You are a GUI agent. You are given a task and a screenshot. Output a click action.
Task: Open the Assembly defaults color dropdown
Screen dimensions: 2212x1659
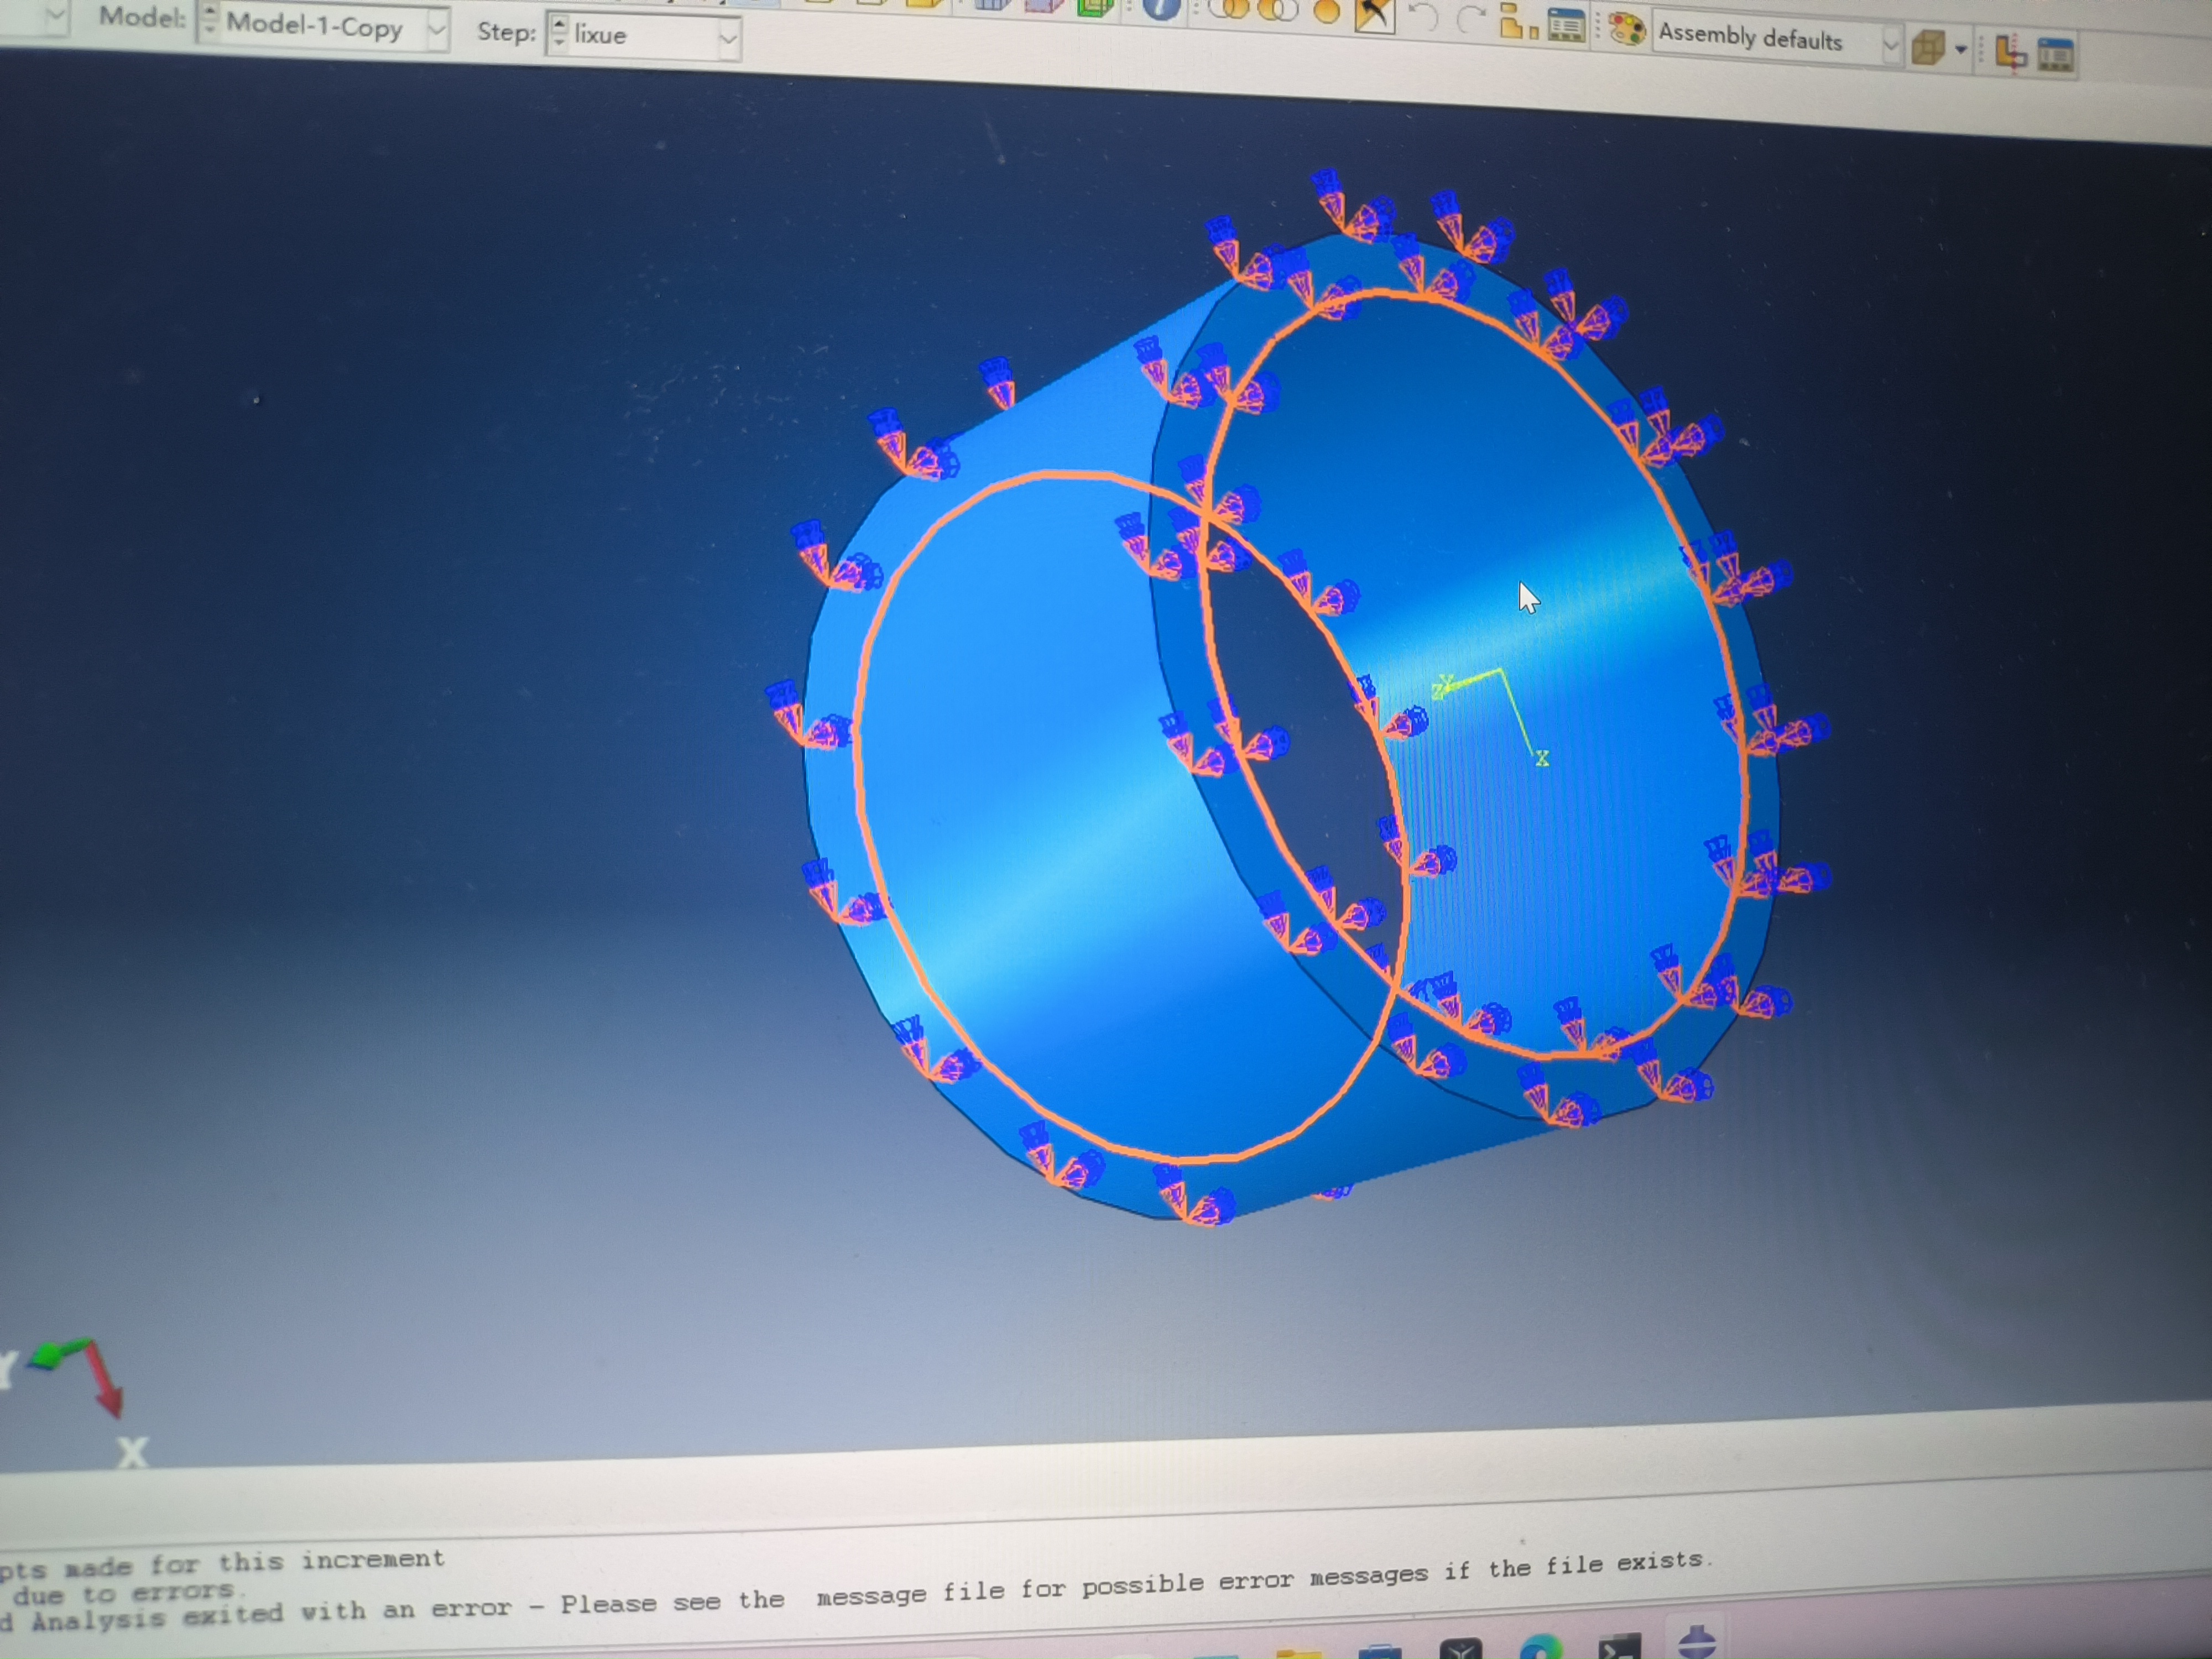pos(1890,45)
